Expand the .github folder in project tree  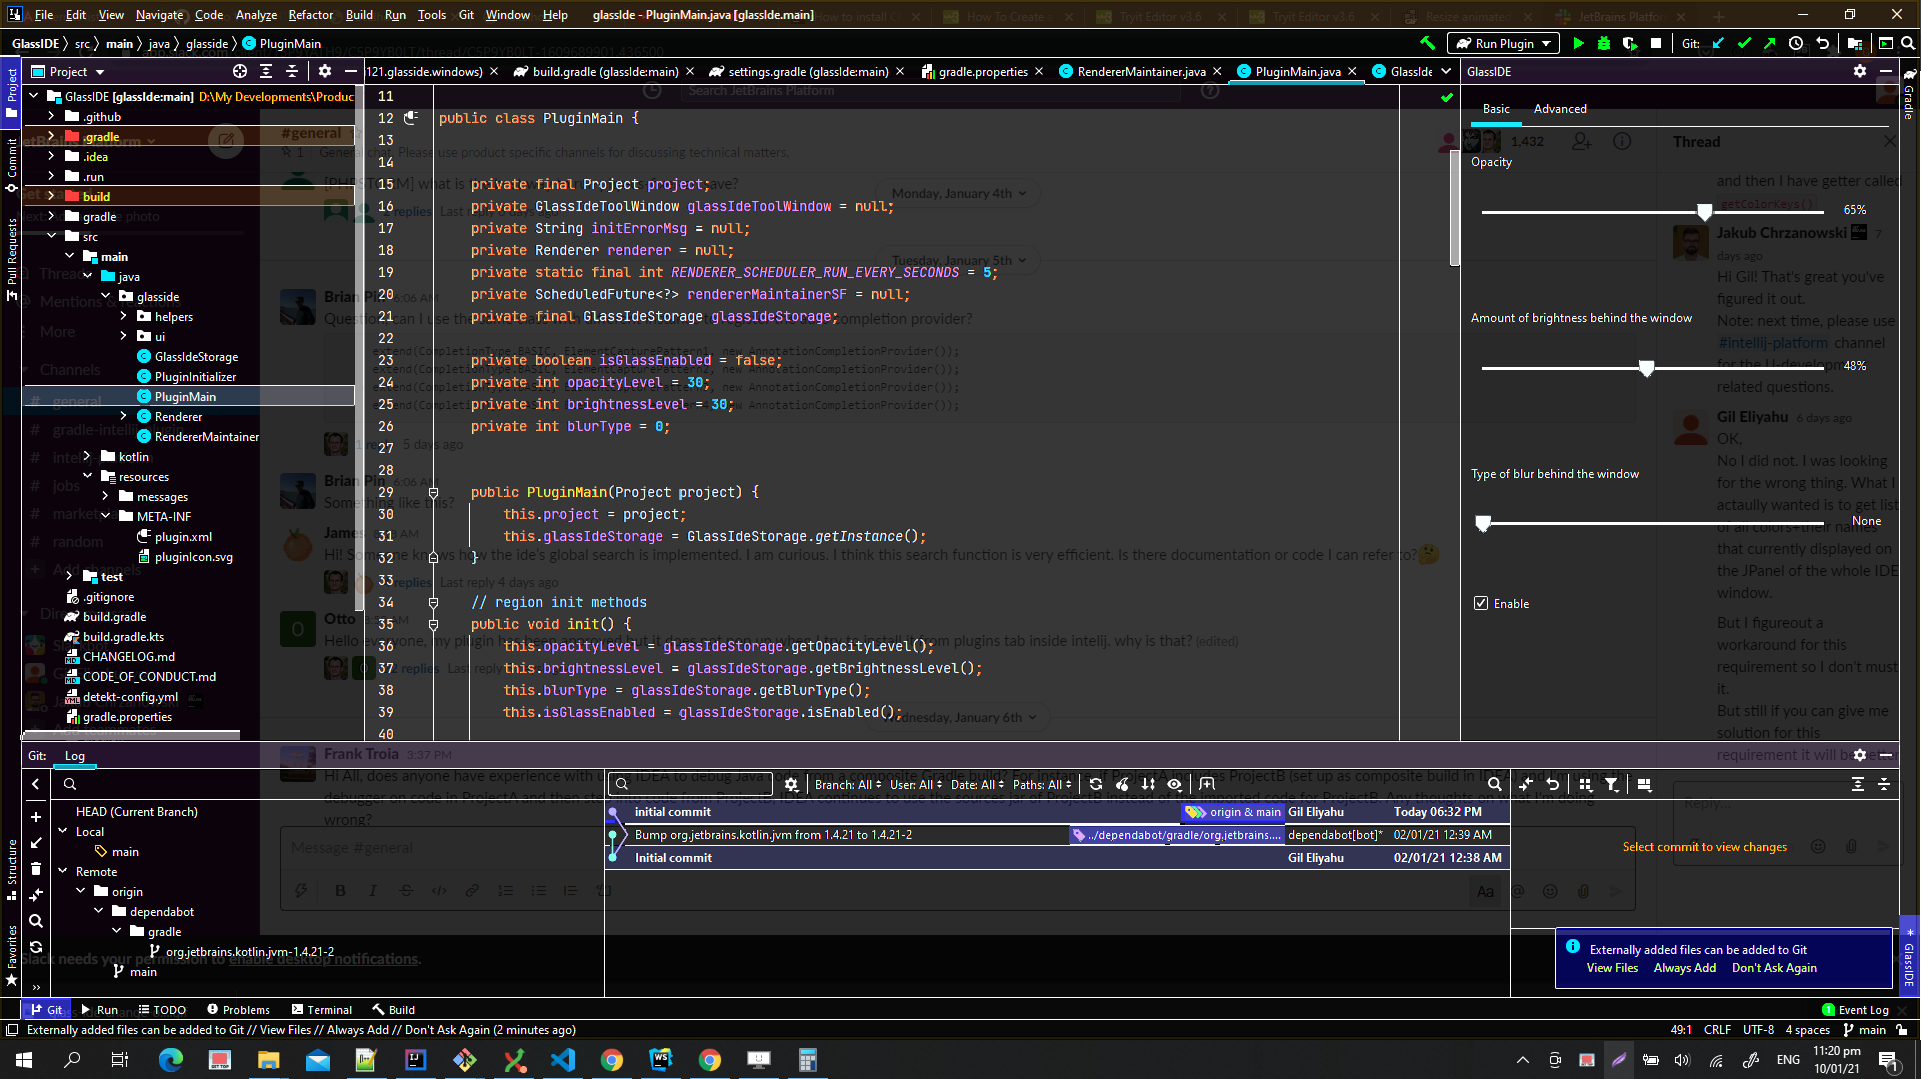click(51, 116)
